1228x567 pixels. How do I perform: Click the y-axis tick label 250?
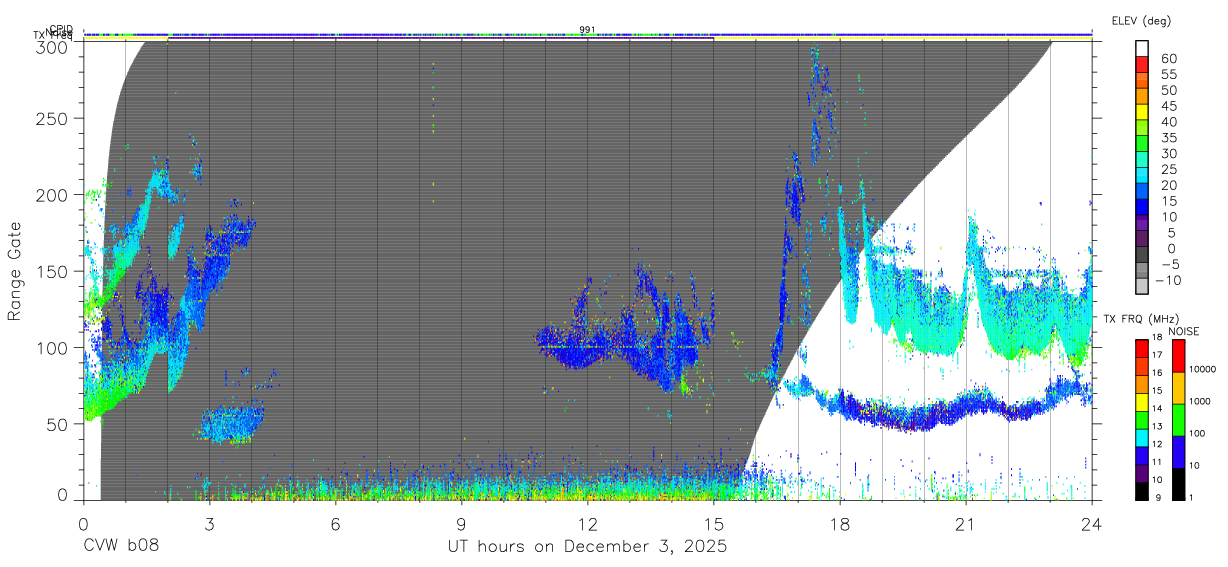[x=52, y=118]
